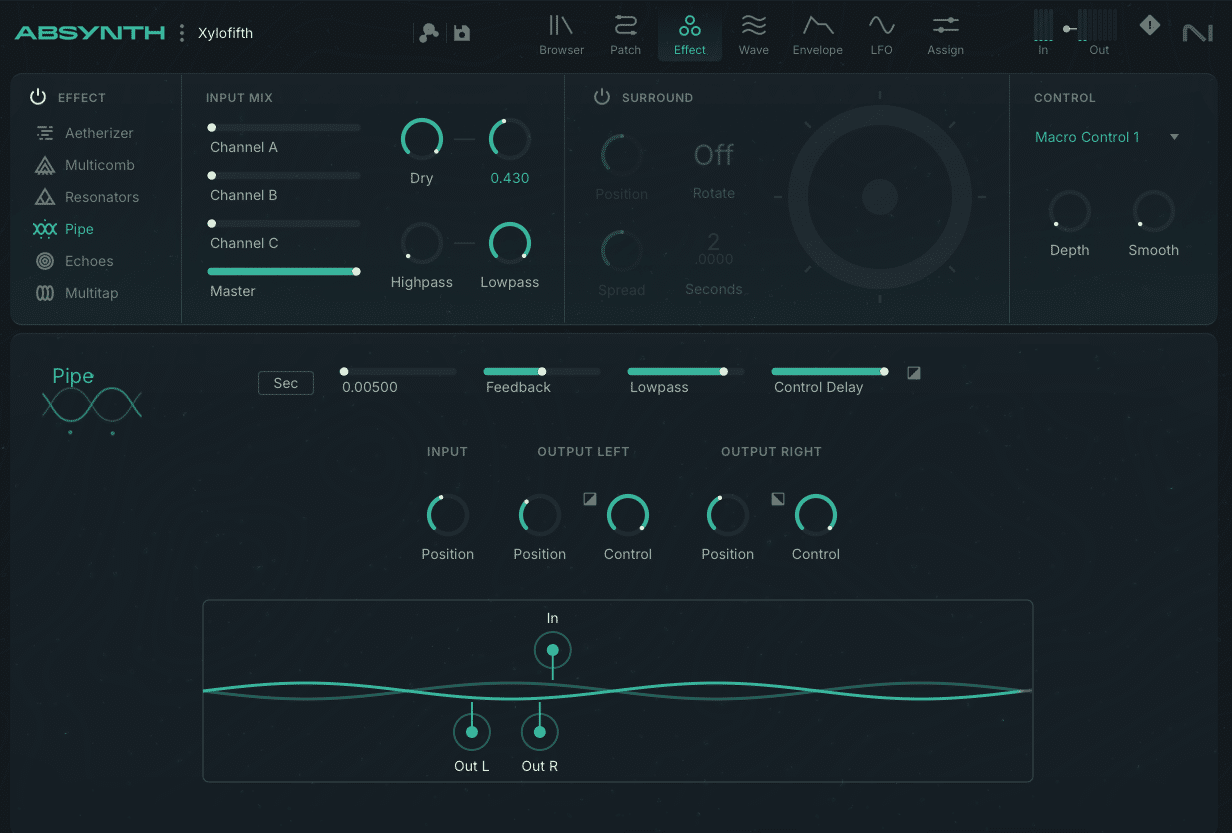Open the Macro Control 1 dropdown
The image size is (1232, 833).
click(x=1105, y=137)
